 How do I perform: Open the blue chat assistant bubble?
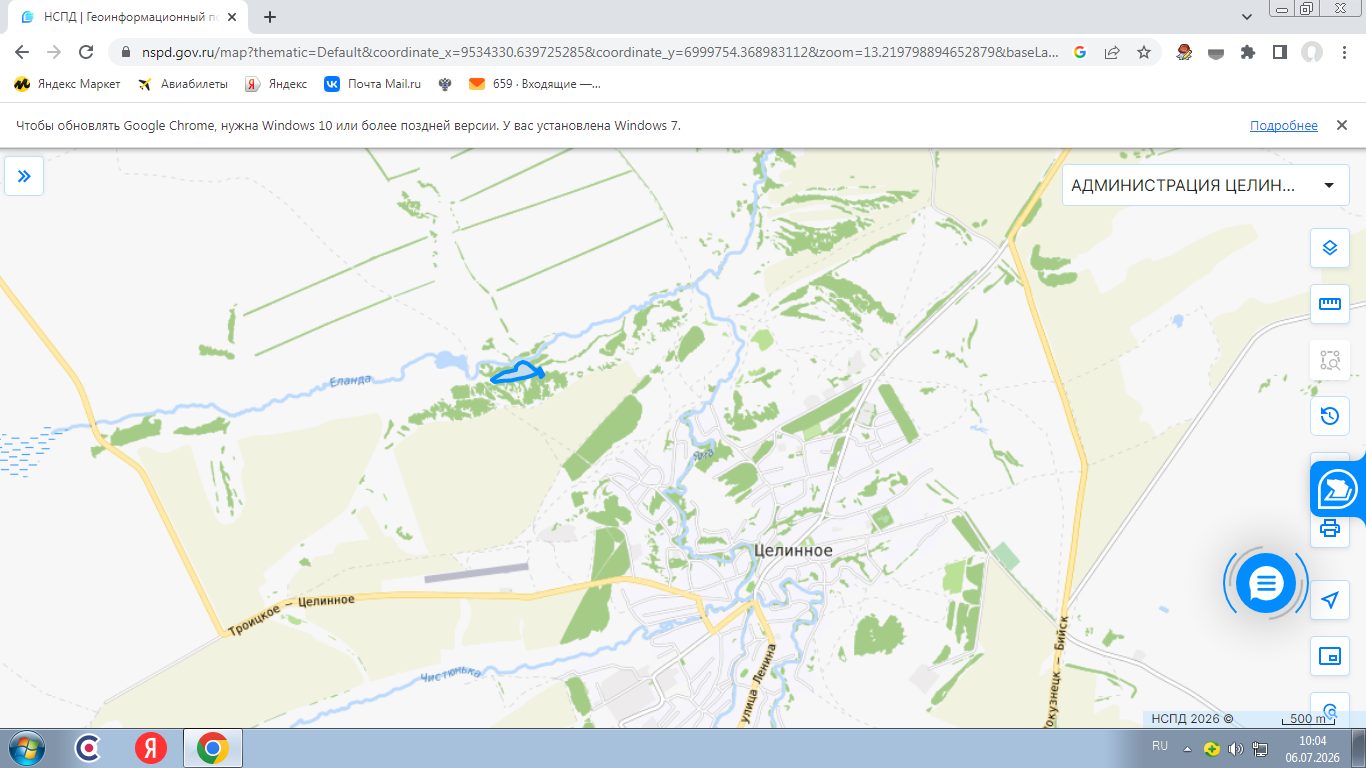(x=1265, y=583)
